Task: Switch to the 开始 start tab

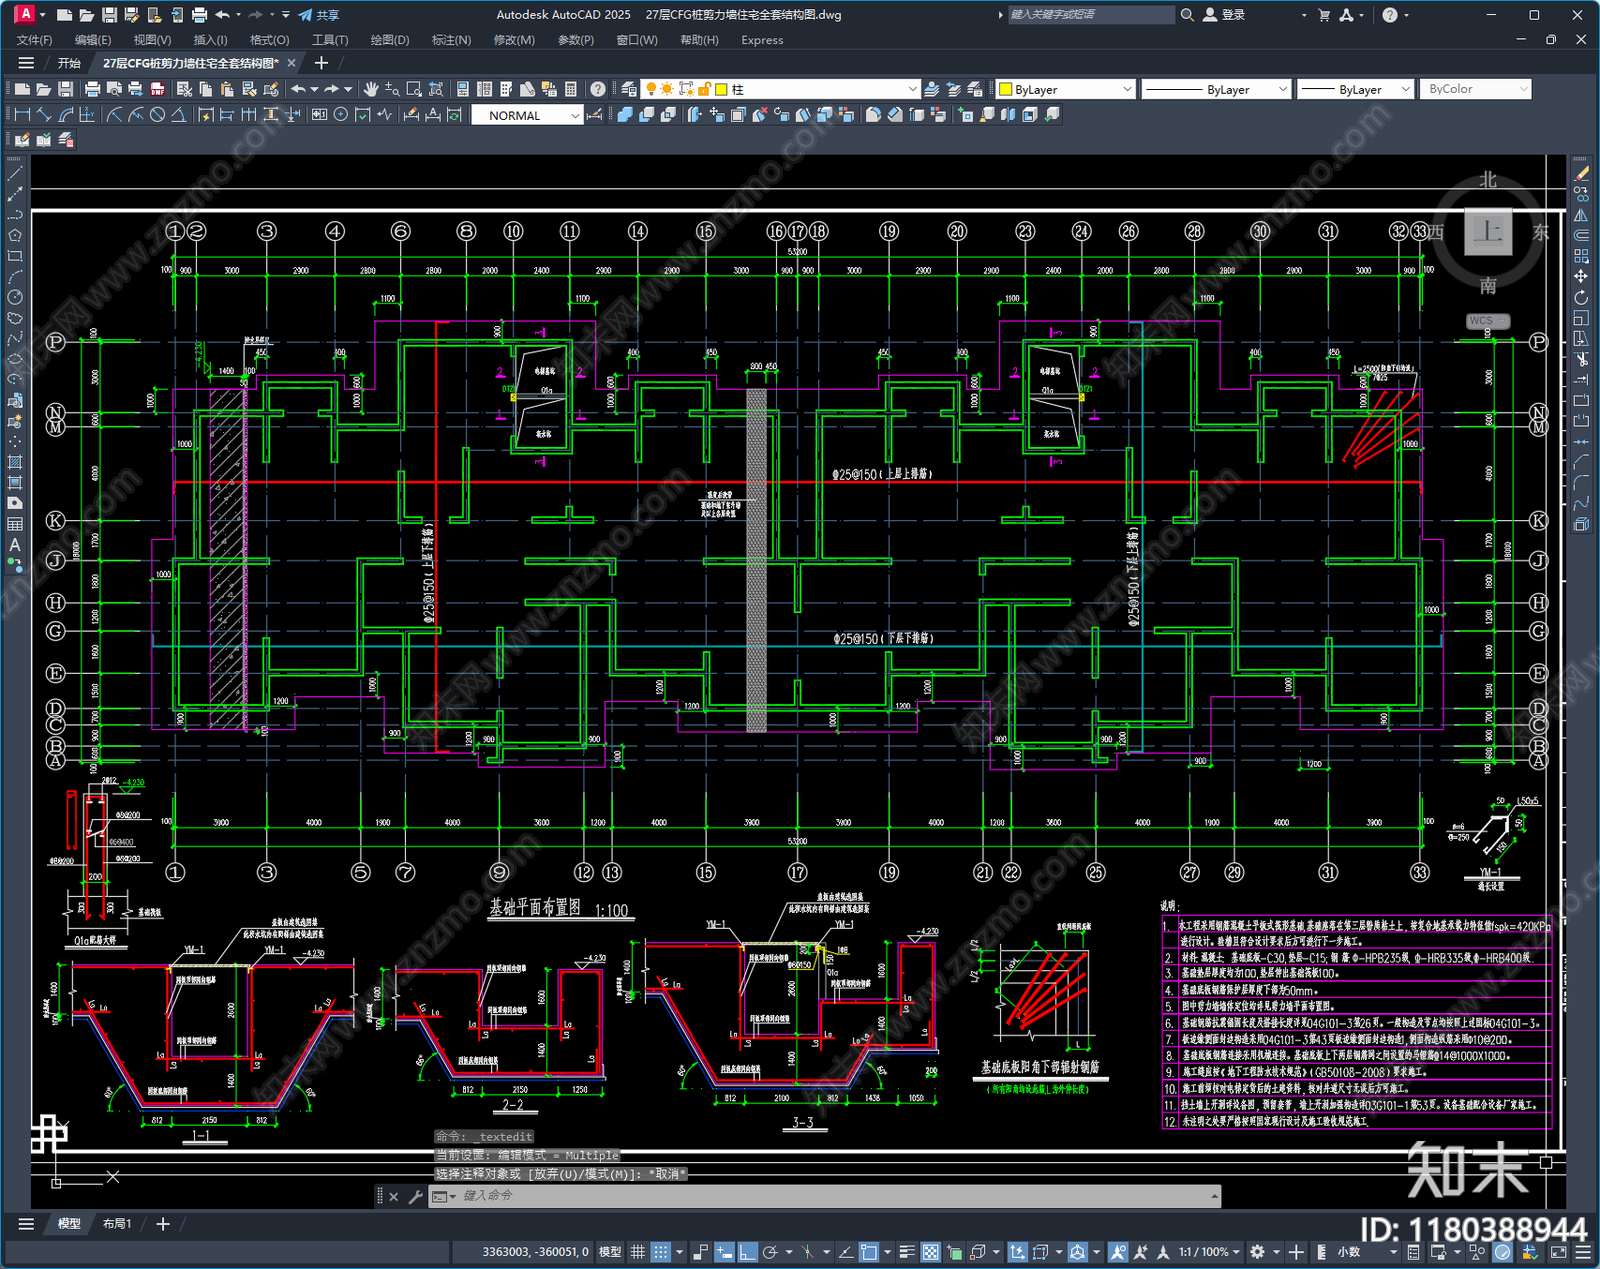Action: pos(69,63)
